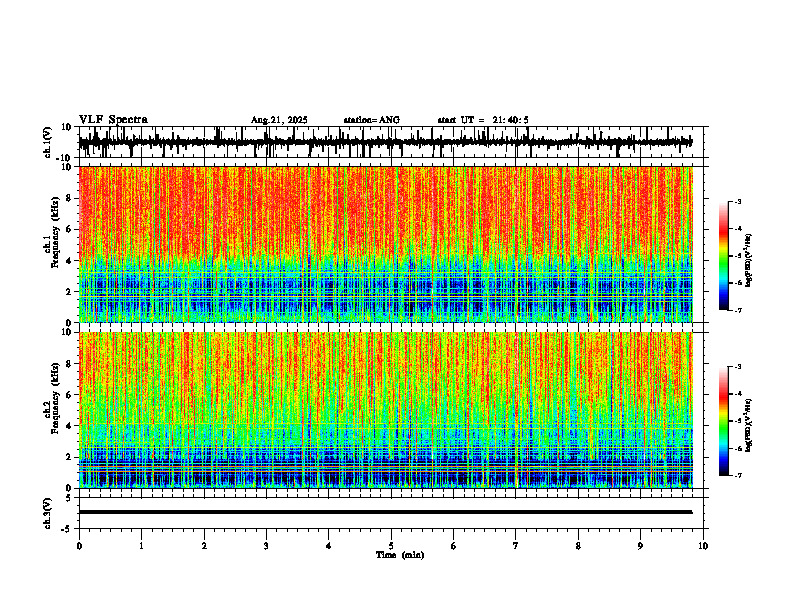Viewport: 792px width, 612px height.
Task: Click the ch.2 "Frequency (kHz)" axis label
Action: (54, 398)
